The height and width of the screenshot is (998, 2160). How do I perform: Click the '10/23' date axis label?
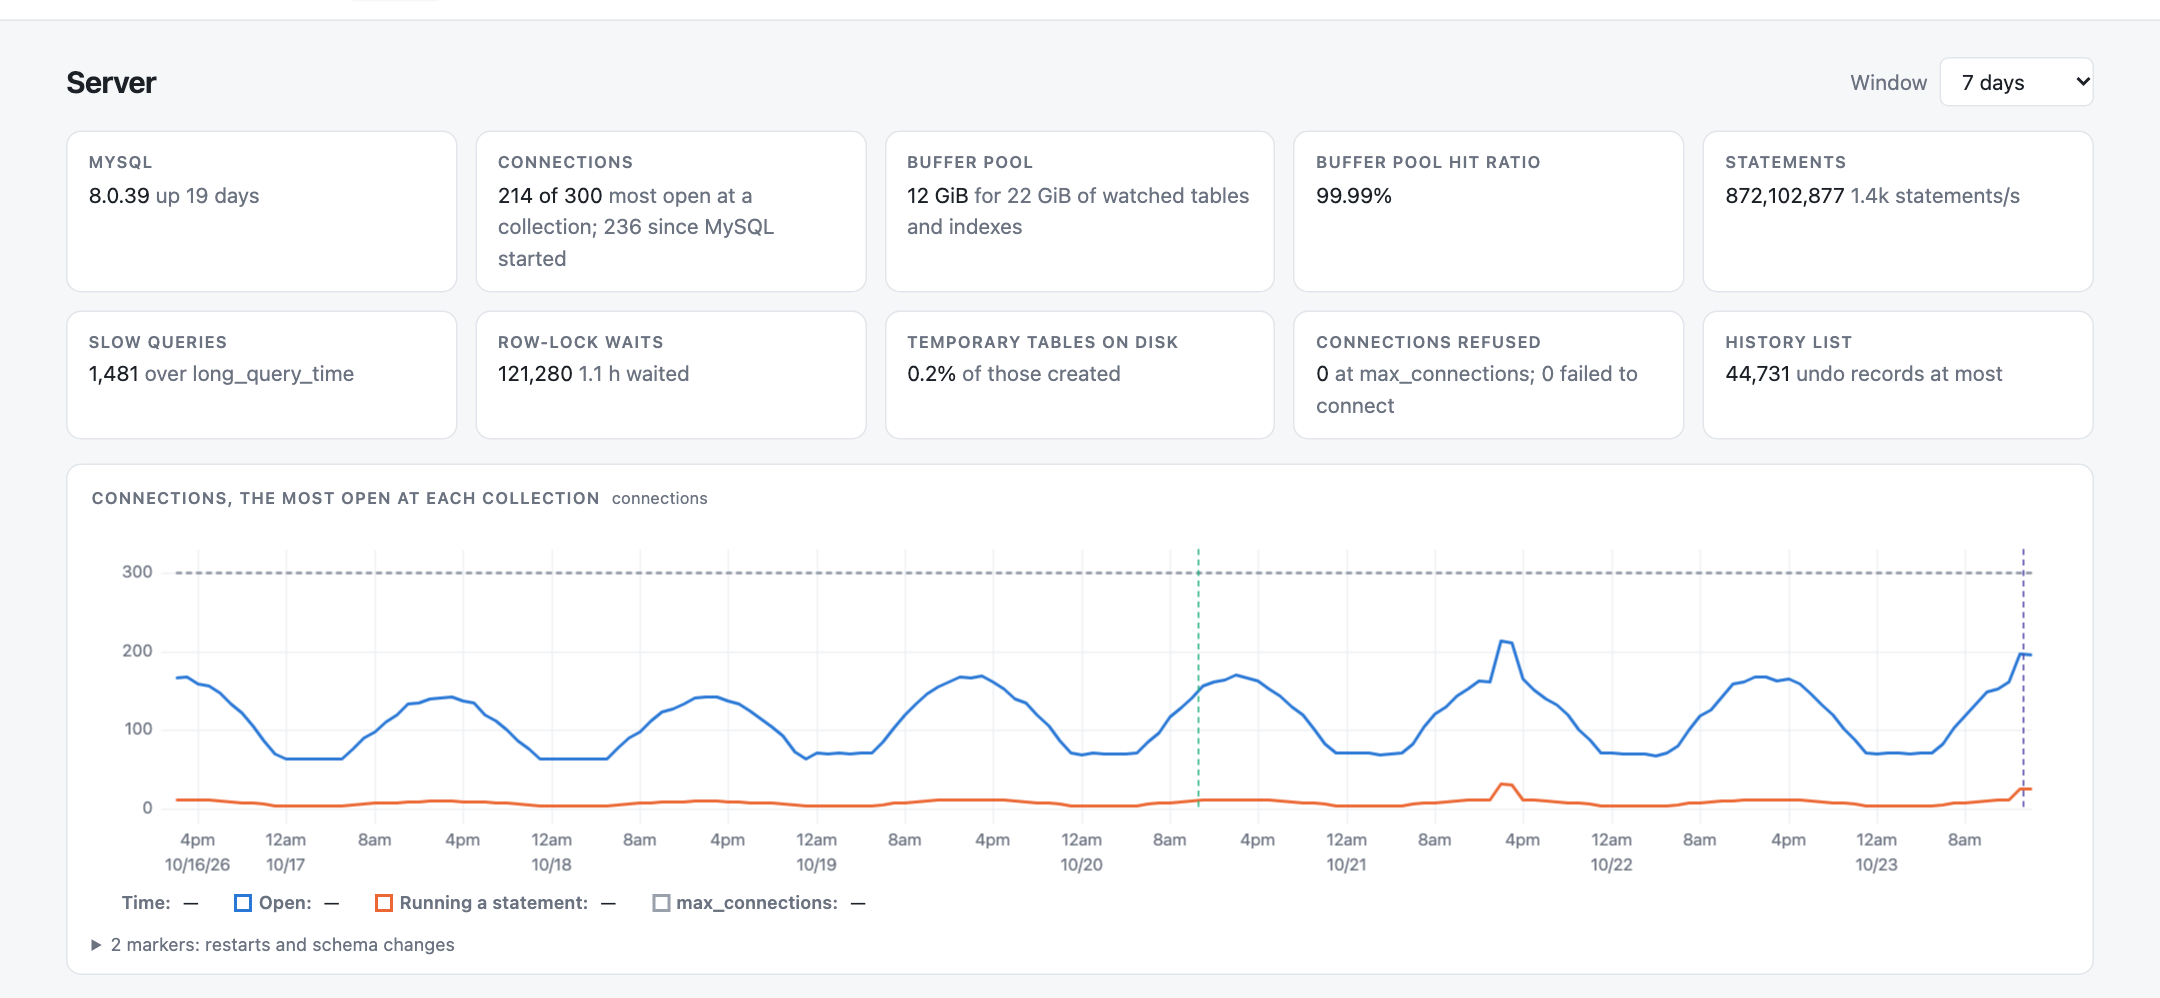coord(1876,865)
